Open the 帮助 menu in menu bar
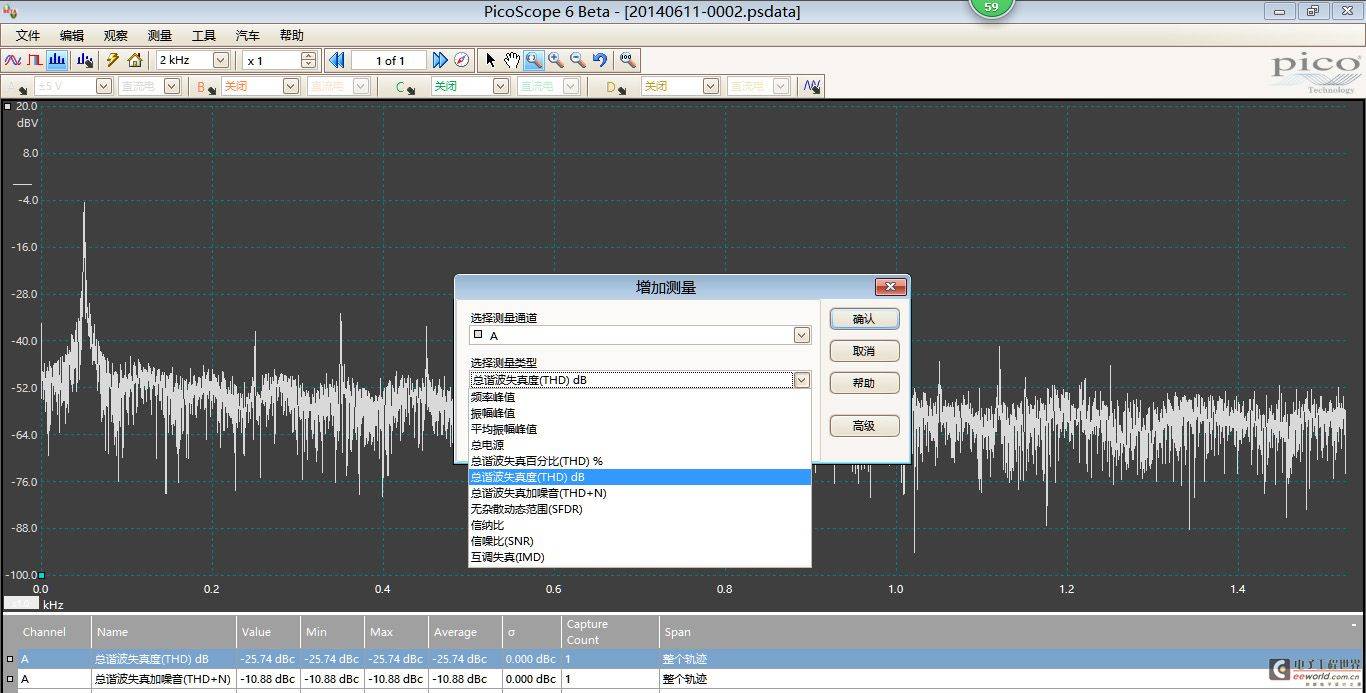This screenshot has height=693, width=1366. (291, 35)
